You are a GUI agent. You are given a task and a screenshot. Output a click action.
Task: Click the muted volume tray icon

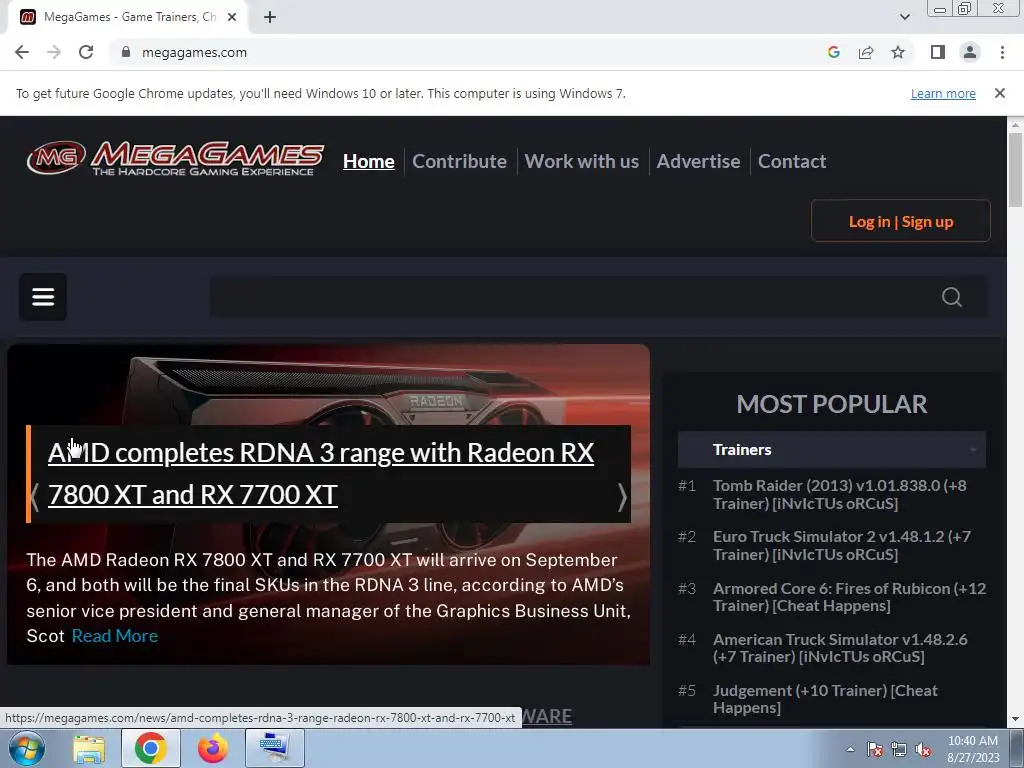click(923, 750)
